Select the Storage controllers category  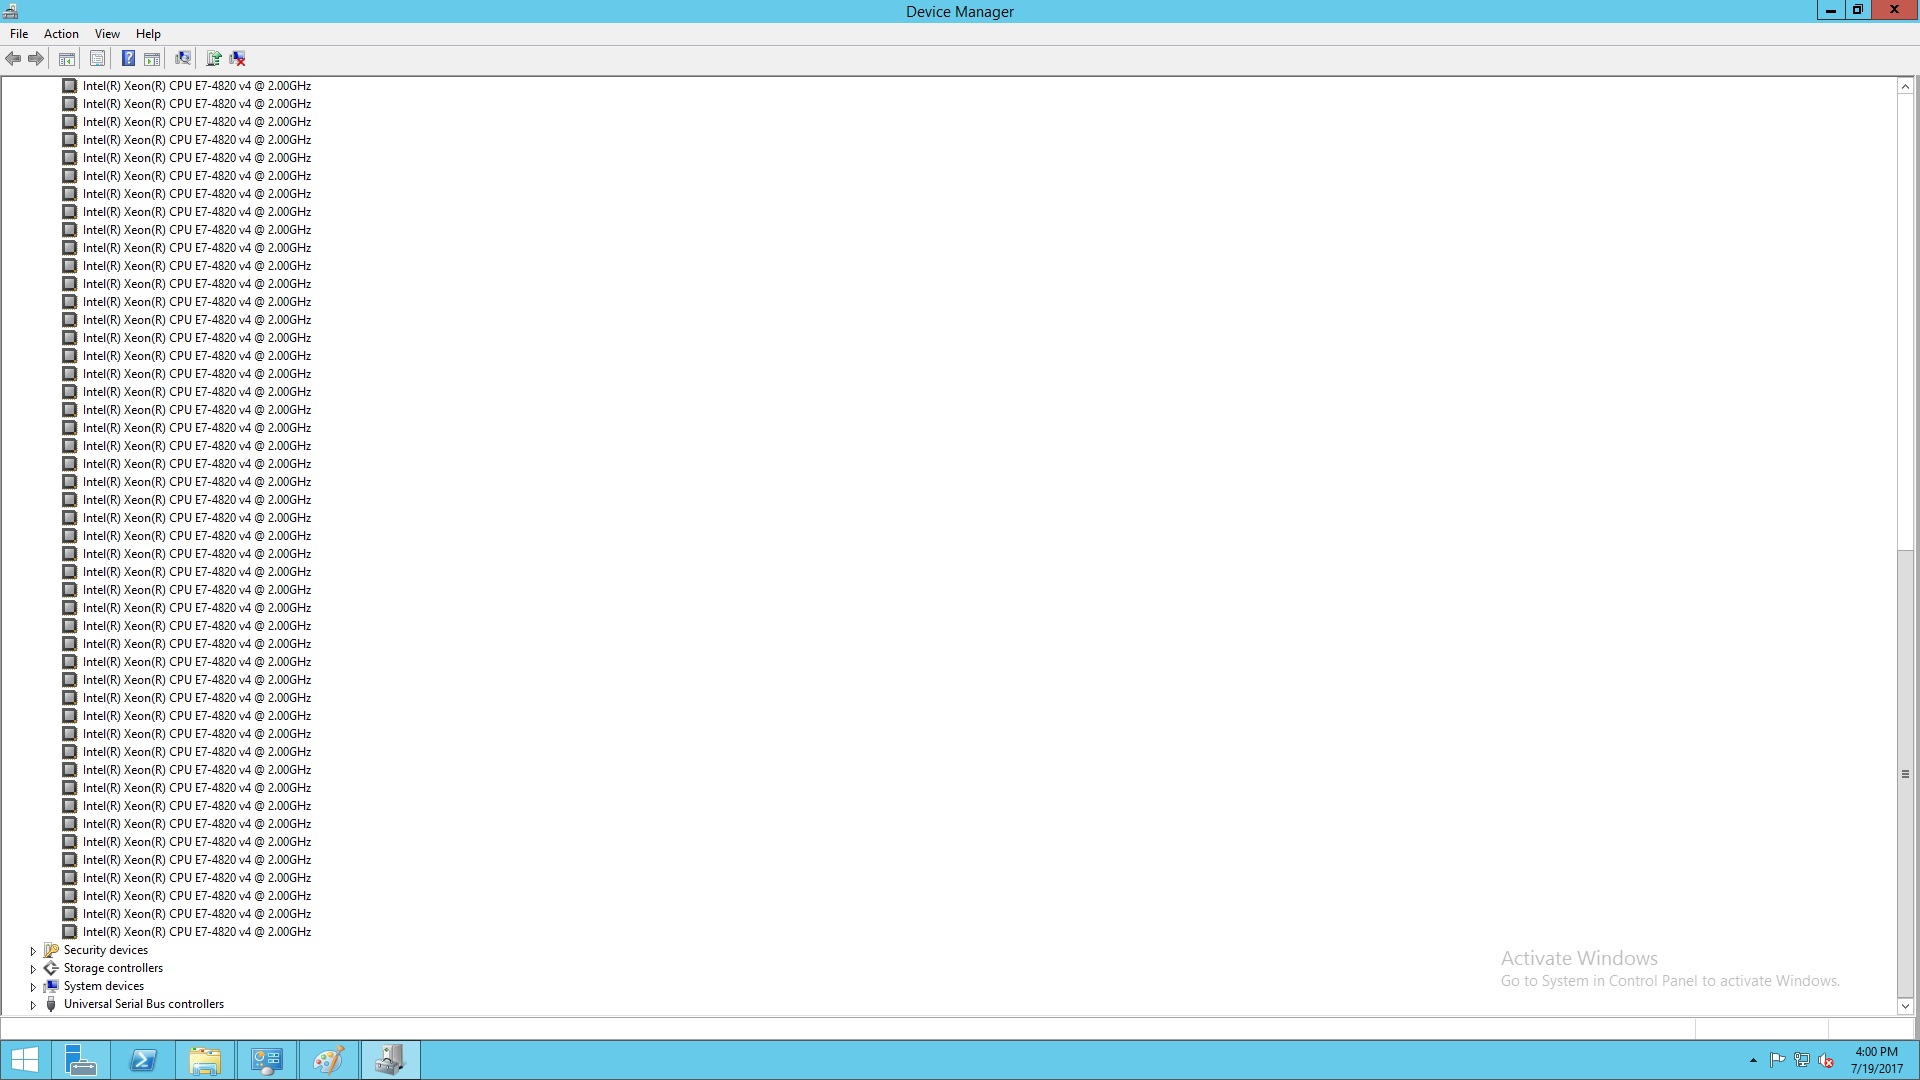(113, 968)
